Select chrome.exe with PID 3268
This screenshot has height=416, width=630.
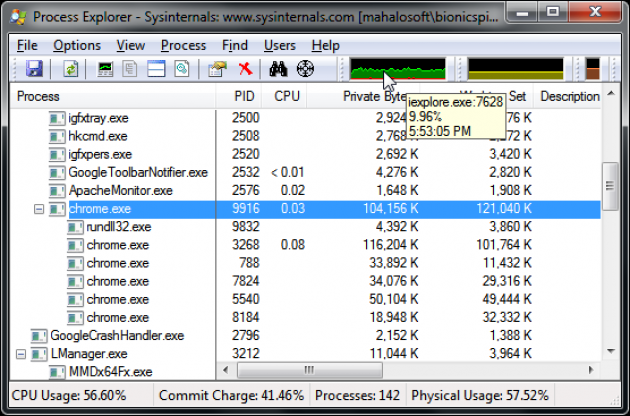[x=305, y=245]
